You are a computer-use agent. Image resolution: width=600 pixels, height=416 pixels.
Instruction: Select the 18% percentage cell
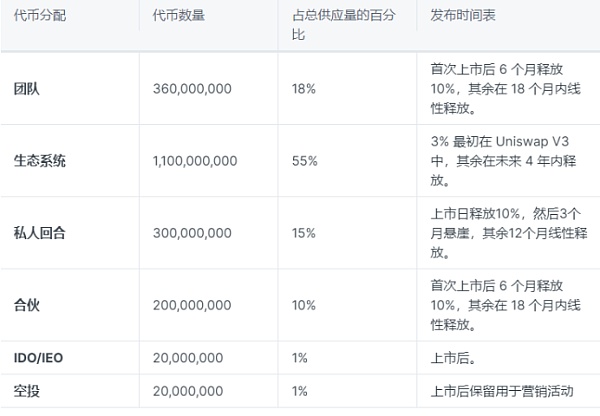304,89
